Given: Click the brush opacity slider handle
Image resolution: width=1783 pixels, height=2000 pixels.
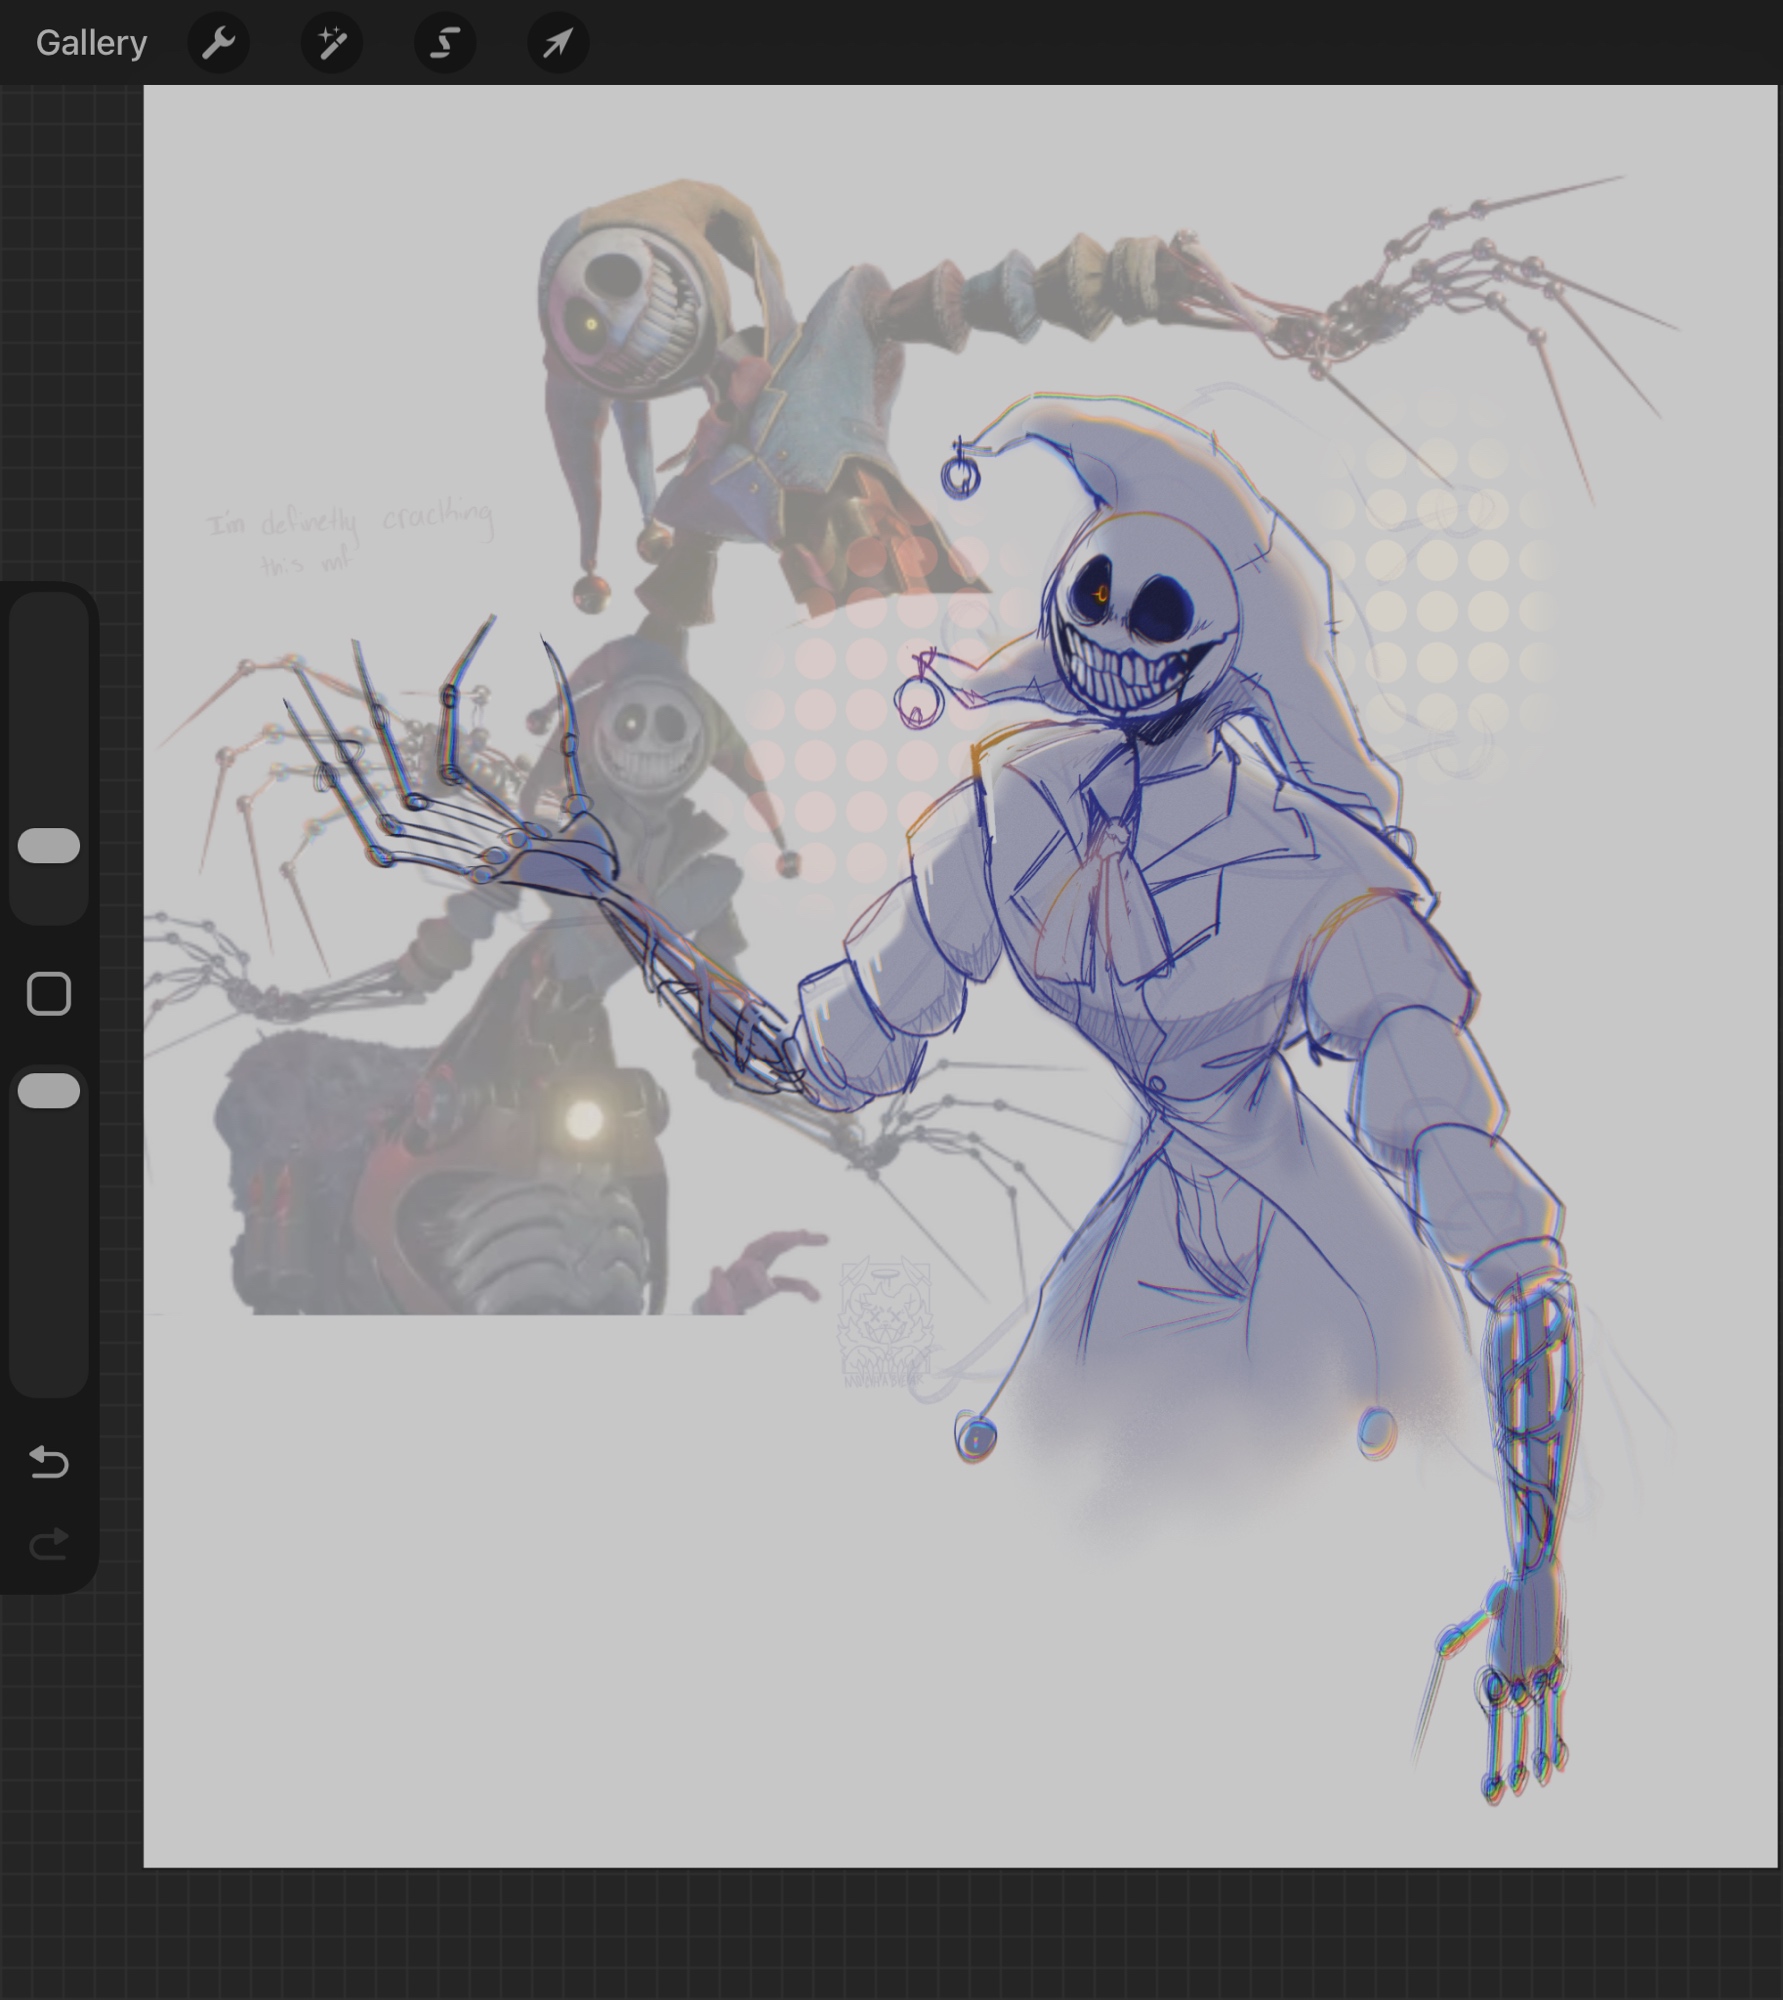Looking at the screenshot, I should click(49, 1091).
